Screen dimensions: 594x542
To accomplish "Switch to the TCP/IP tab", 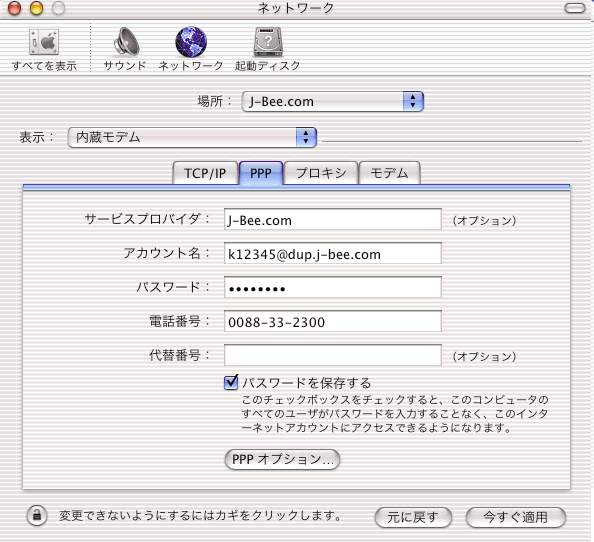I will pos(205,173).
